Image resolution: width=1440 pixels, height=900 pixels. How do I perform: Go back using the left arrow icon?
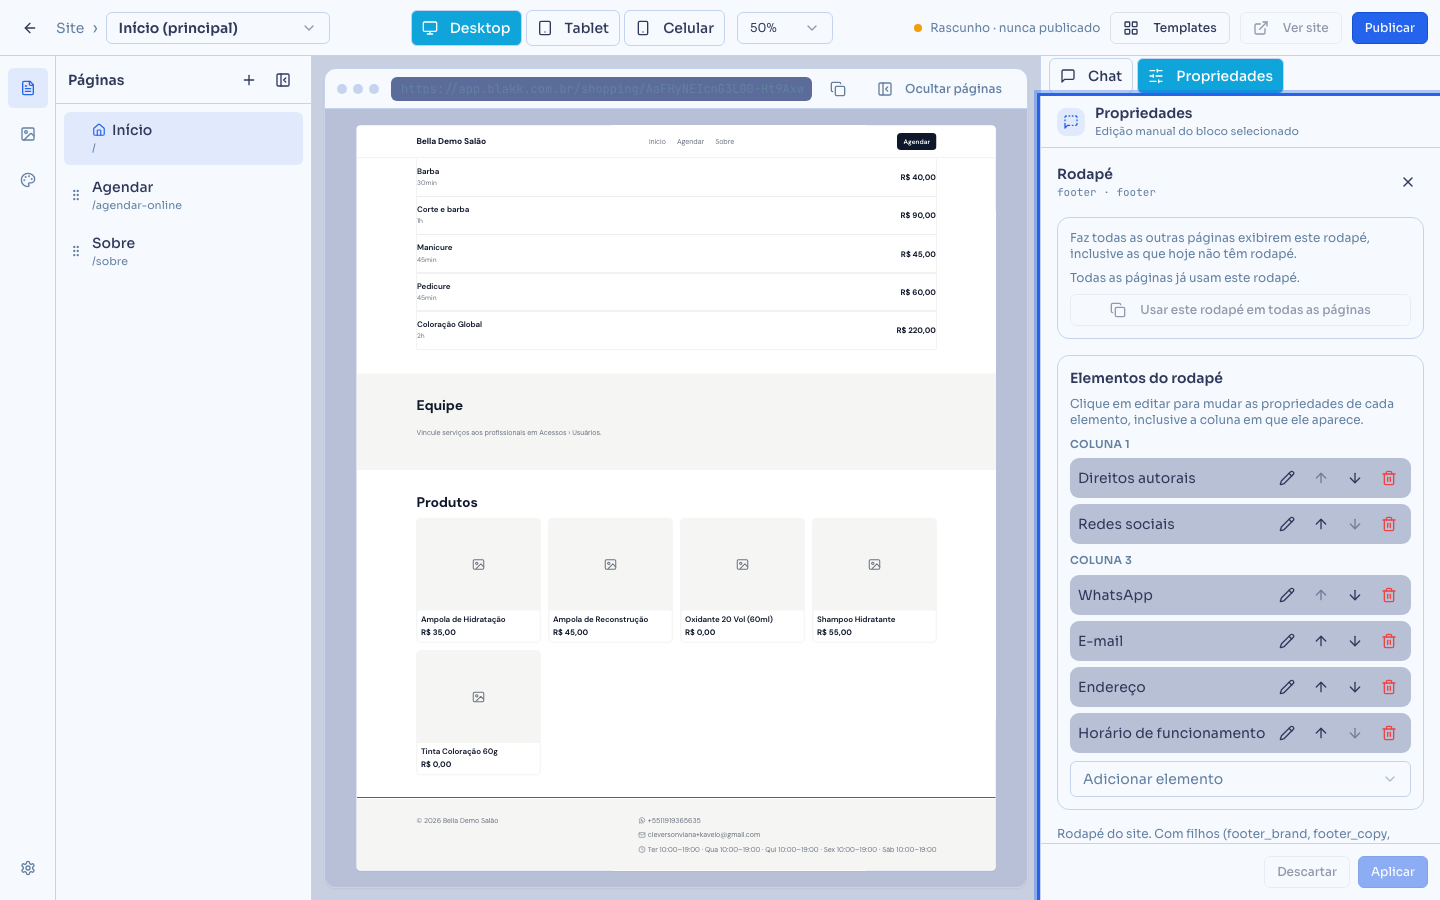coord(30,28)
